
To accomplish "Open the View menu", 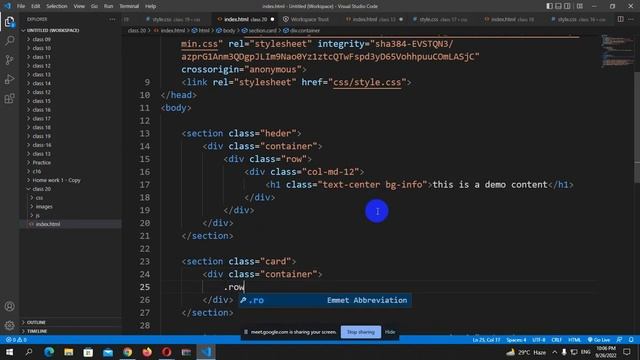I will coord(79,6).
